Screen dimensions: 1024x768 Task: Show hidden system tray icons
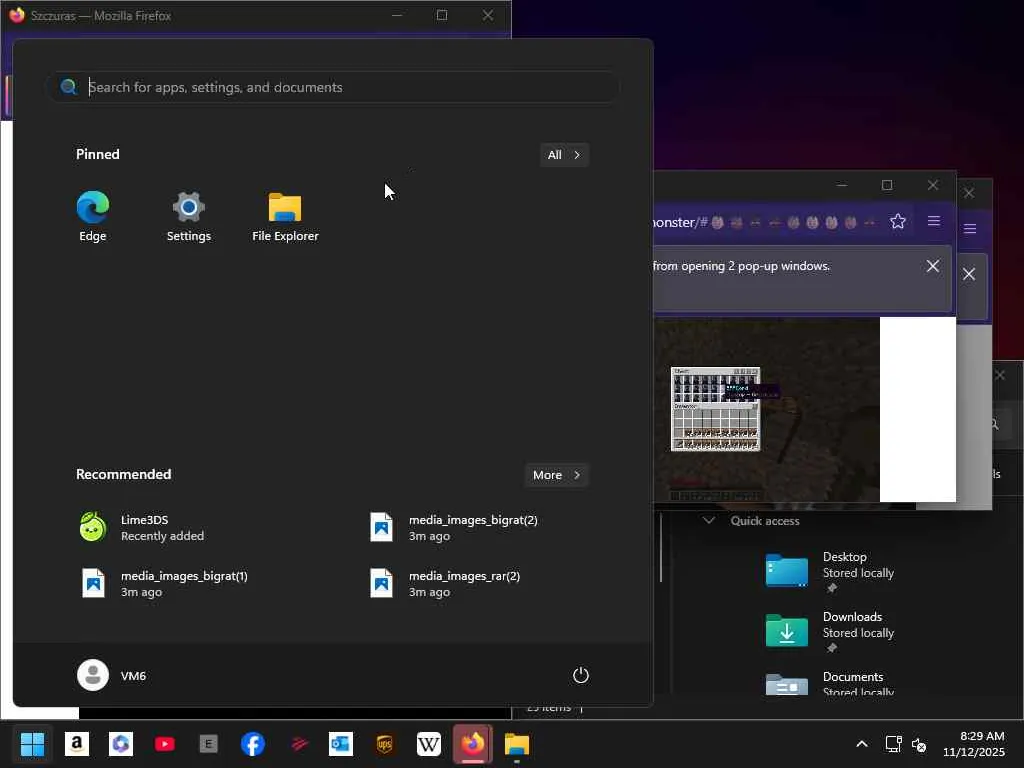coord(862,744)
